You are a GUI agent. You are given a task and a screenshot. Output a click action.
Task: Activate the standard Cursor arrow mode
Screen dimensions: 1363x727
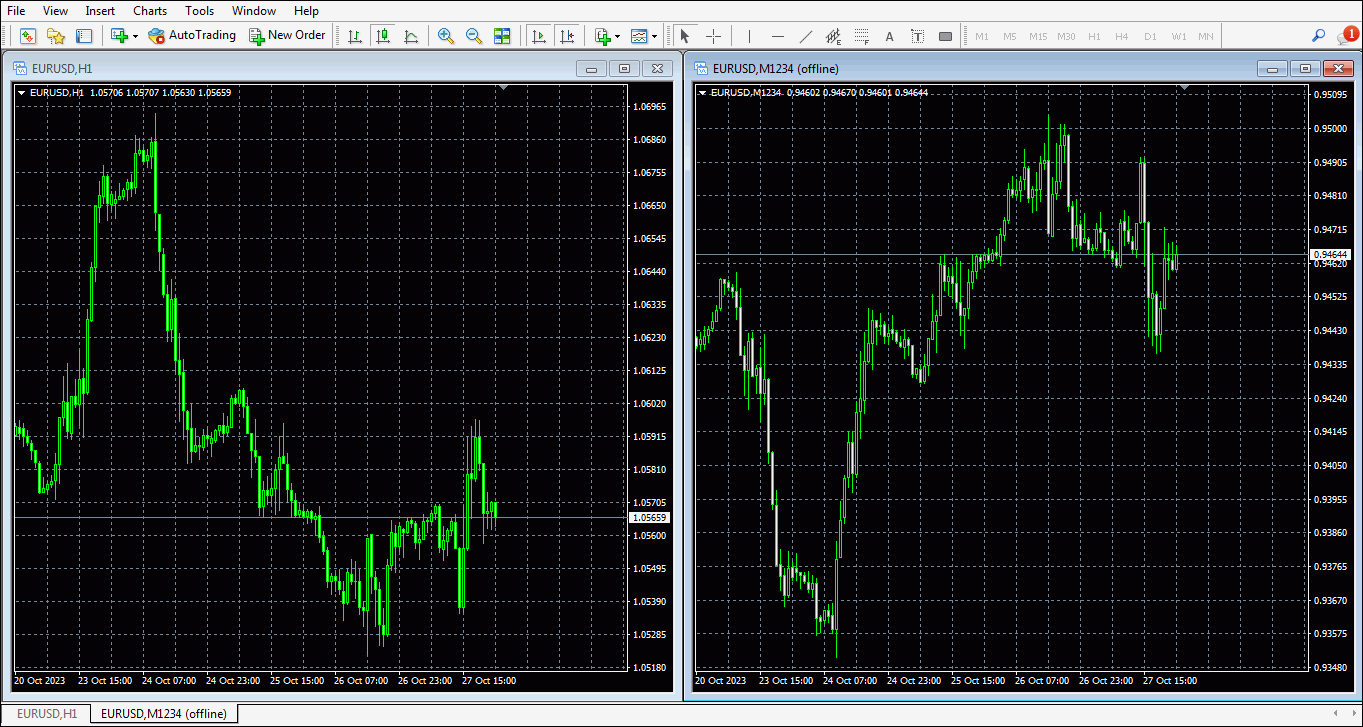[x=684, y=36]
